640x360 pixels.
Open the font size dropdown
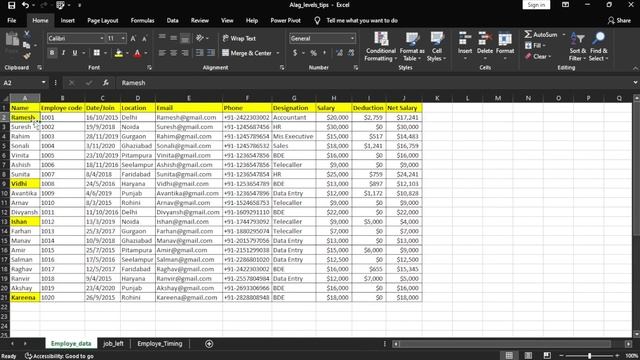coord(123,38)
